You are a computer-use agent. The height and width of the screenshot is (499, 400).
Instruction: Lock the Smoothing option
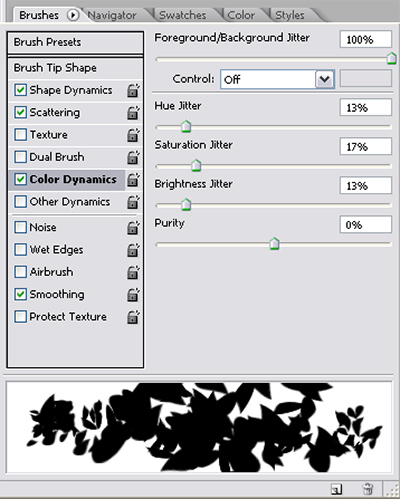point(133,295)
